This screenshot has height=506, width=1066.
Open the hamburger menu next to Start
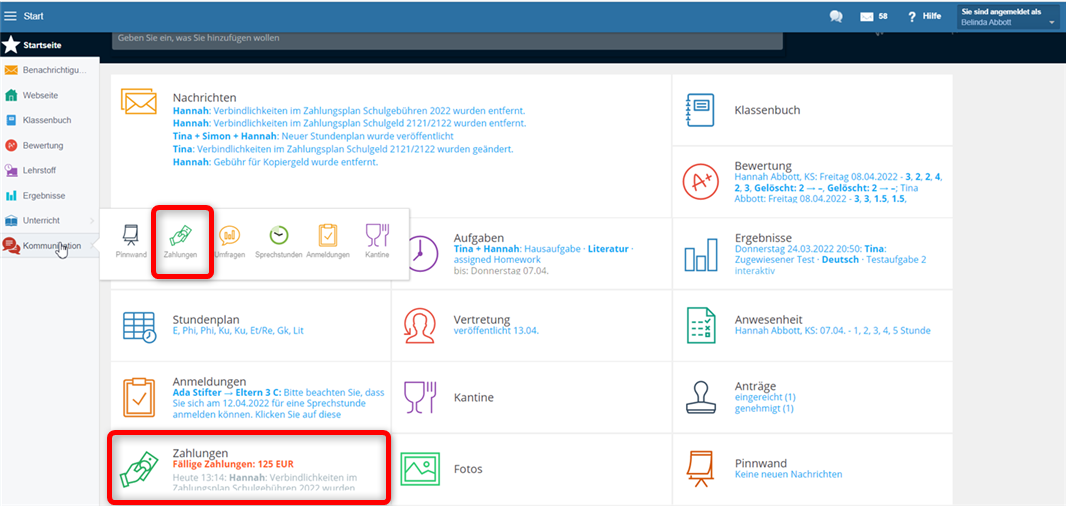[x=11, y=16]
